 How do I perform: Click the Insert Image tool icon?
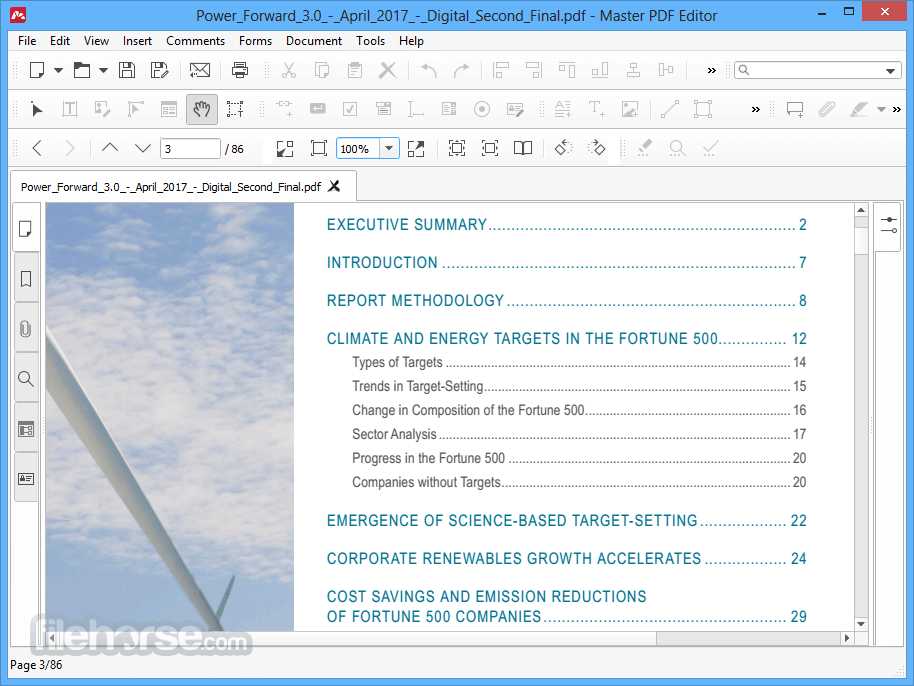click(x=630, y=109)
